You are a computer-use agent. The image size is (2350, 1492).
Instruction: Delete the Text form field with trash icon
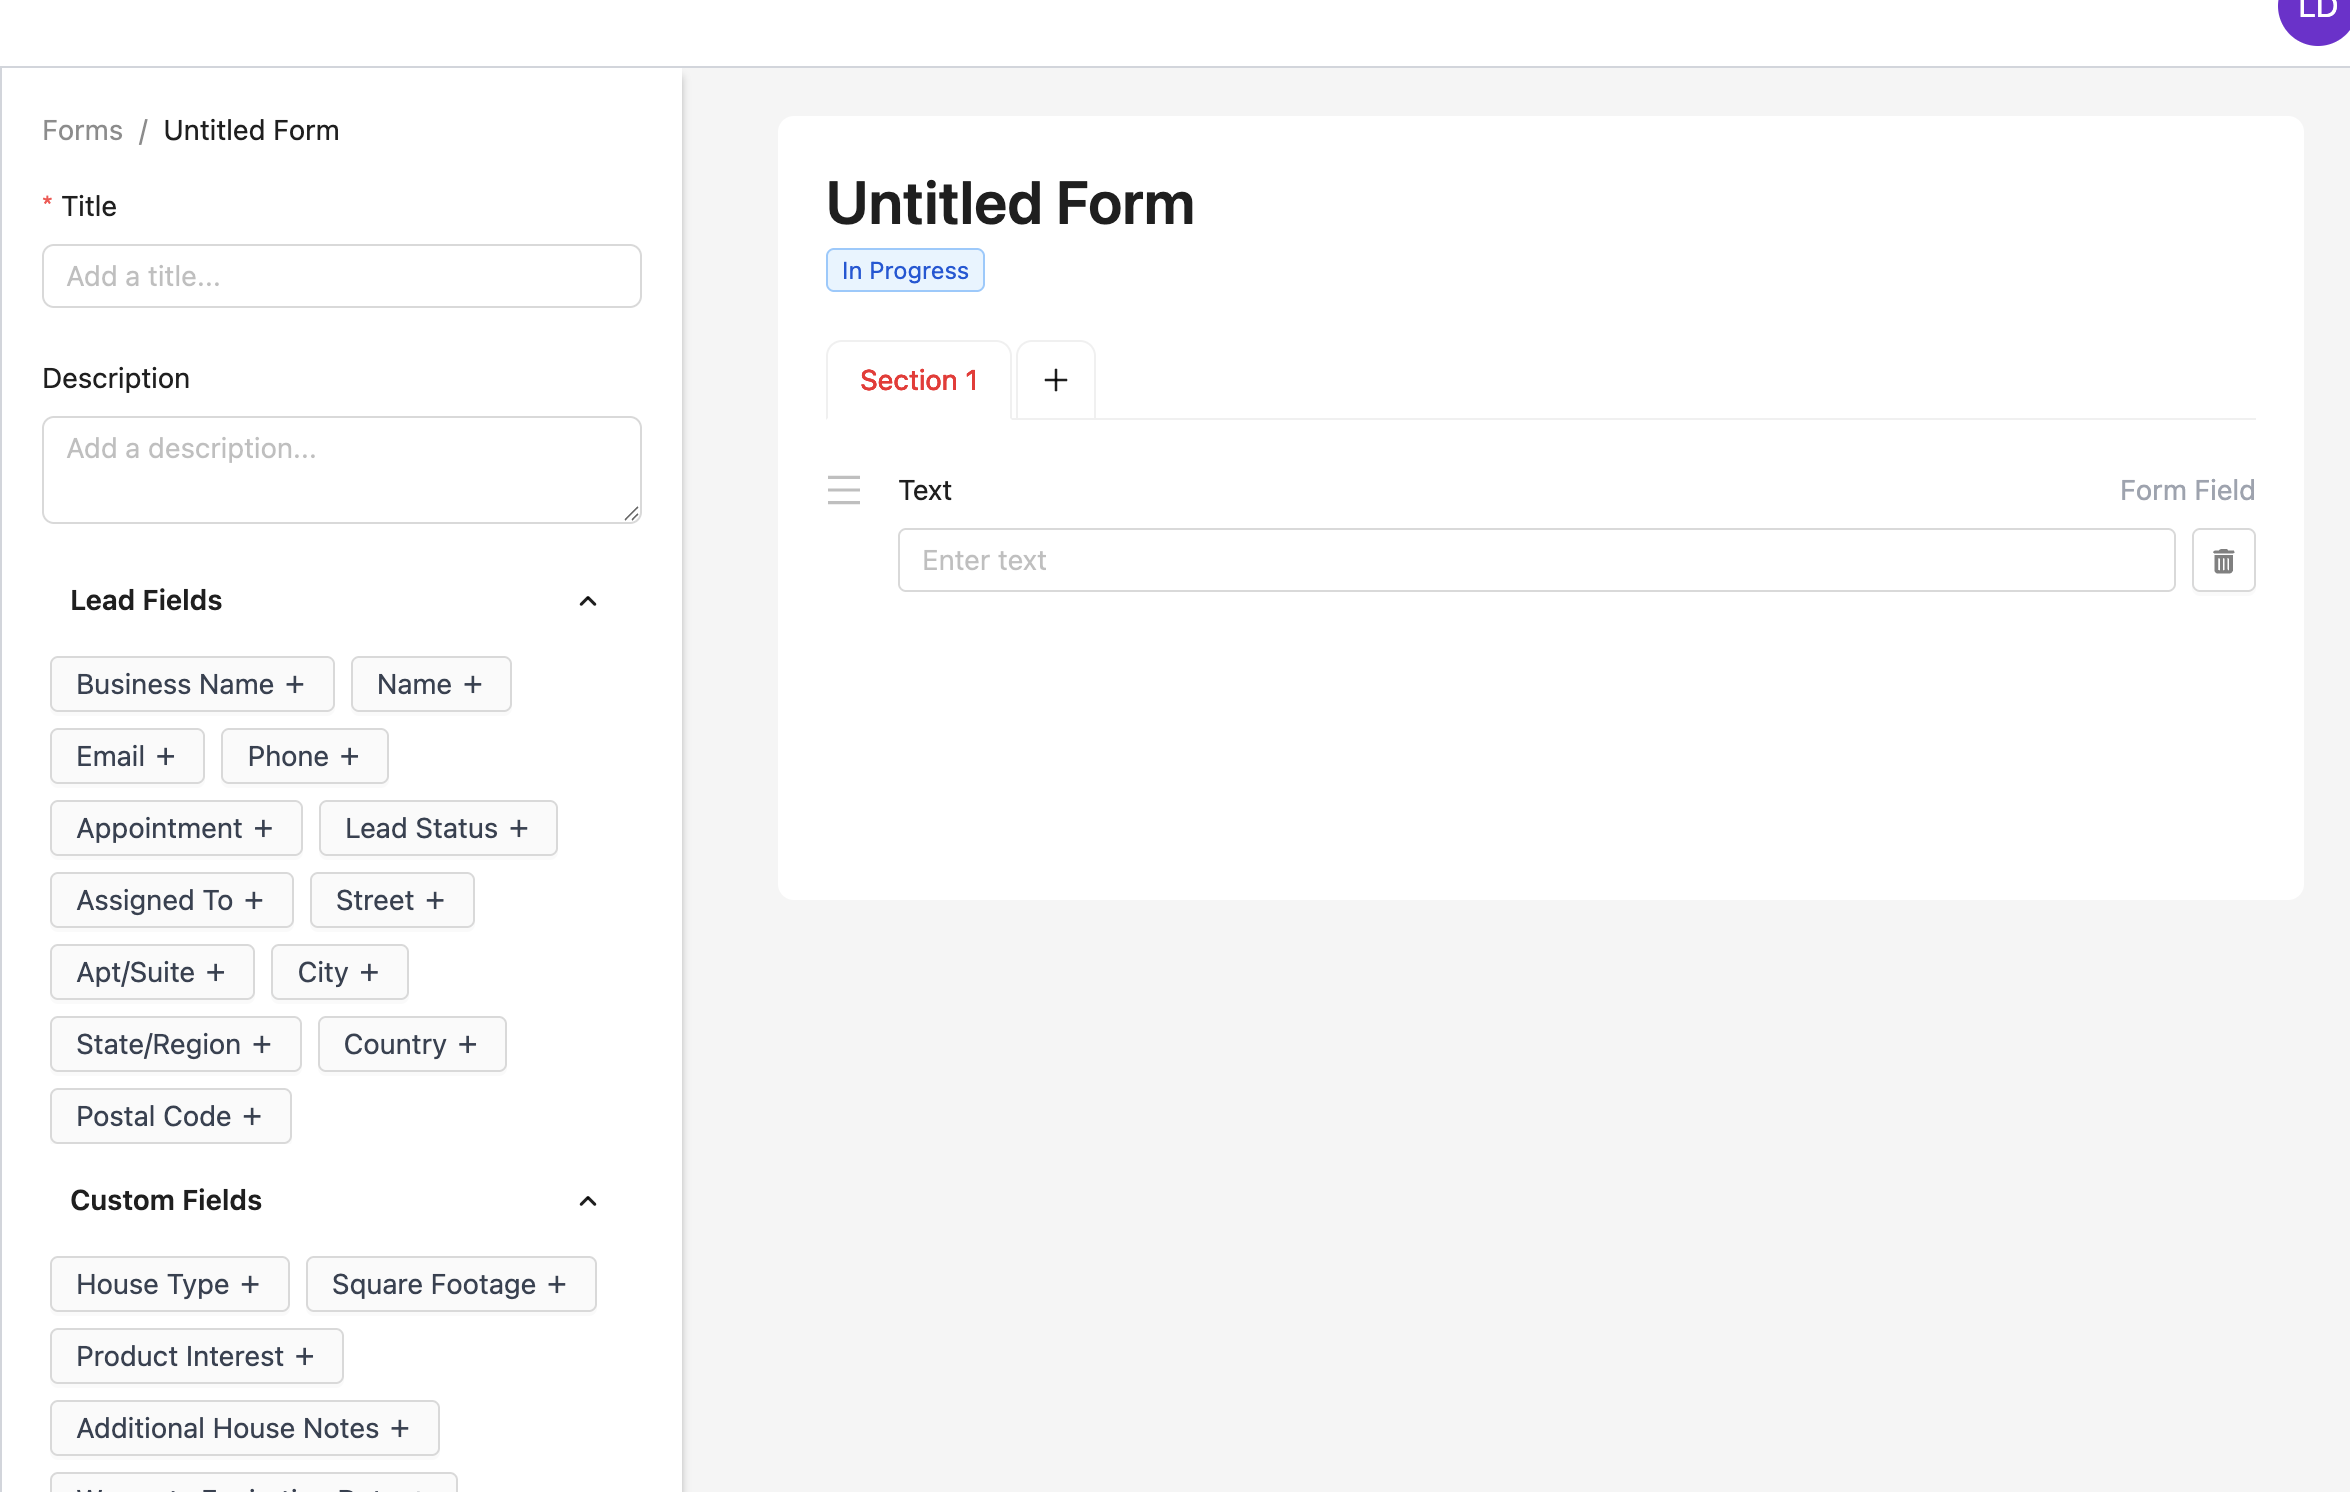pos(2222,560)
